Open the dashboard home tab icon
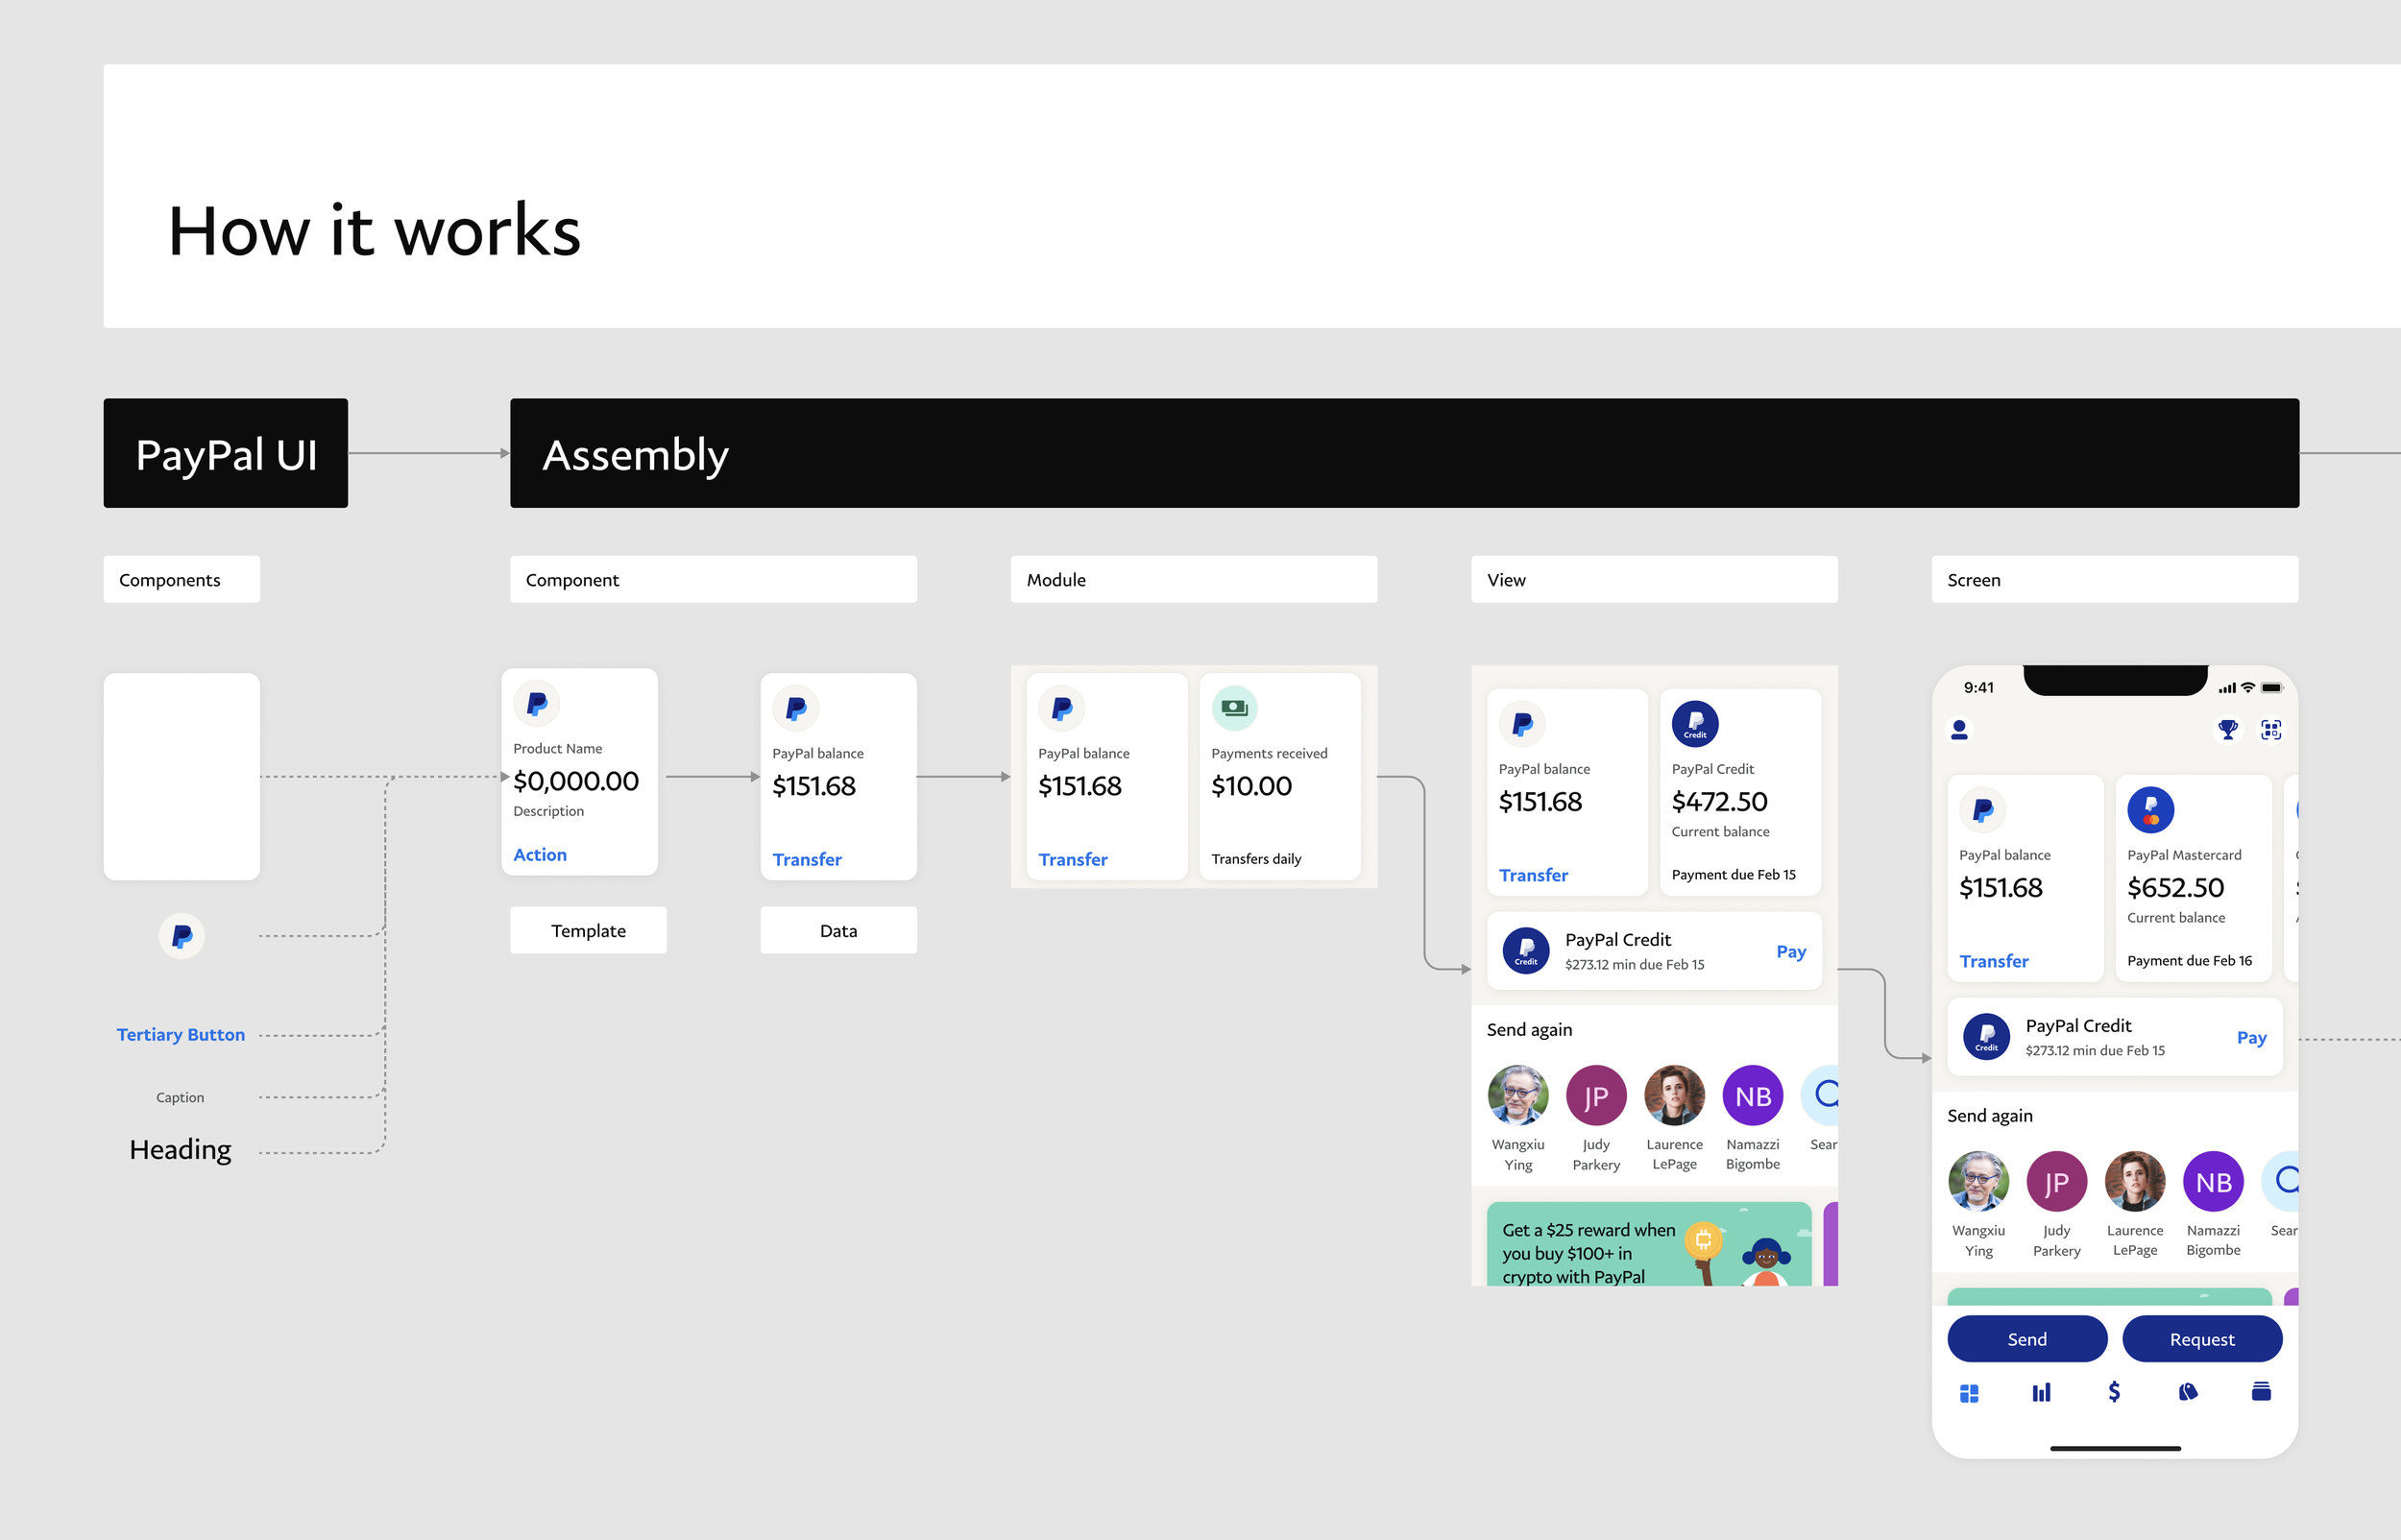This screenshot has height=1540, width=2401. point(1969,1393)
